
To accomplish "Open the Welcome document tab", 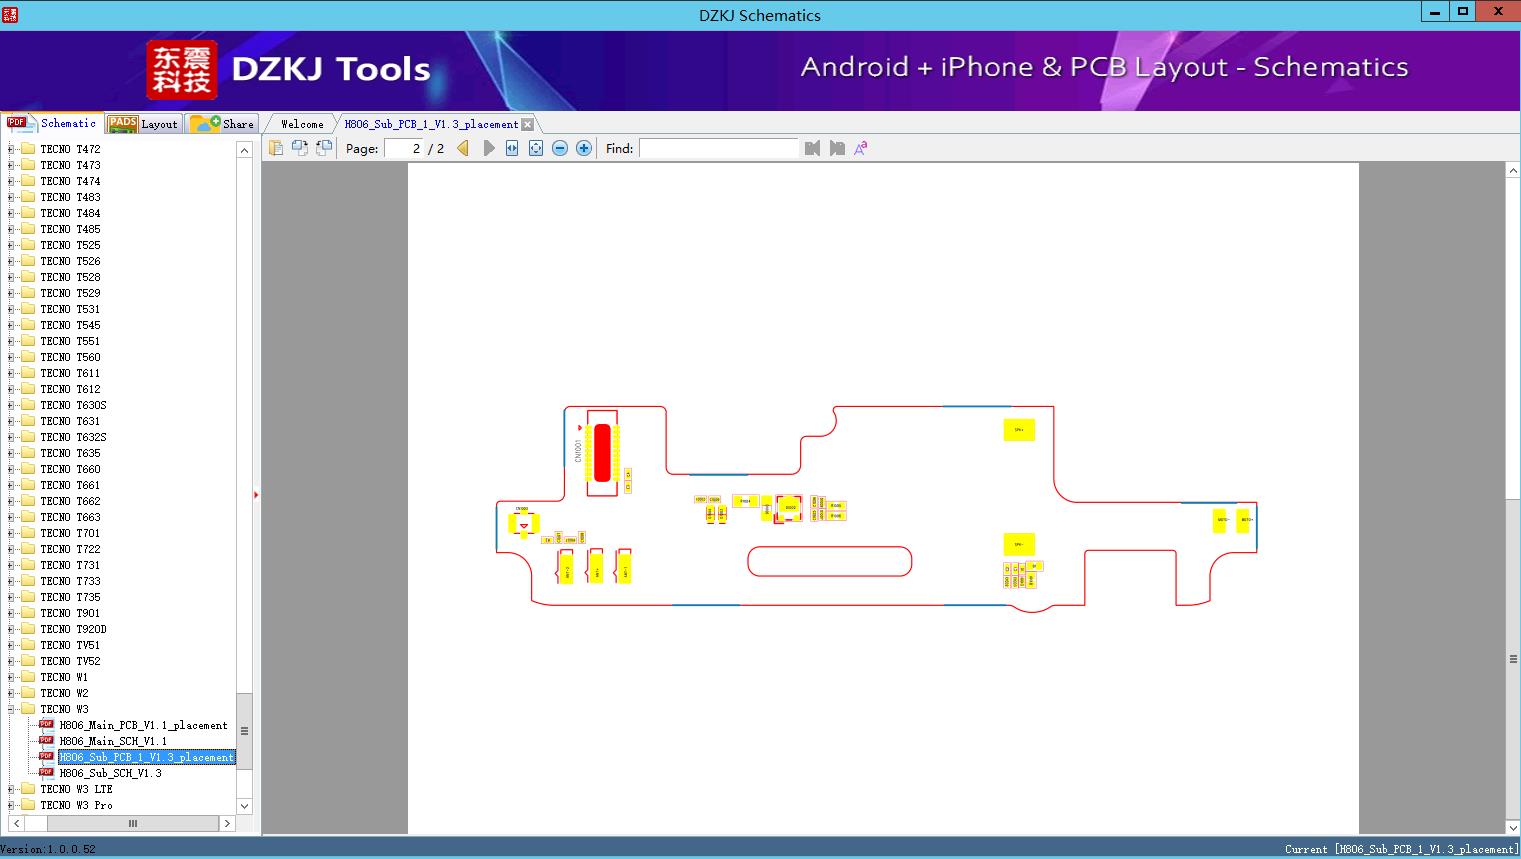I will coord(302,124).
